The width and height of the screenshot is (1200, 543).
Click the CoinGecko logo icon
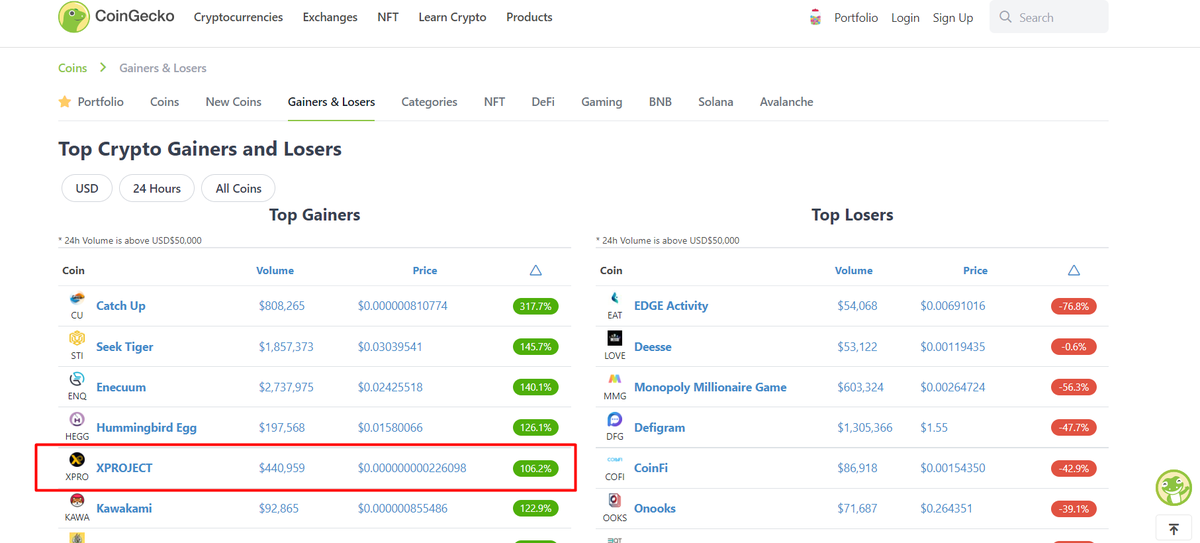74,17
